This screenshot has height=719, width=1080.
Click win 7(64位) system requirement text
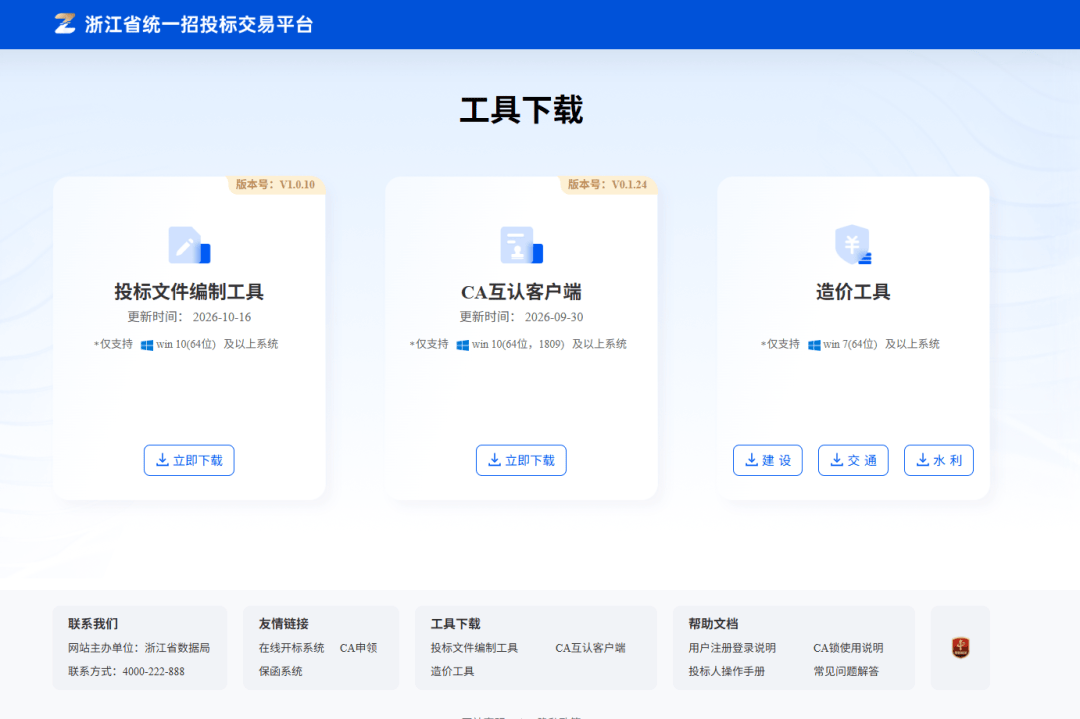(850, 344)
